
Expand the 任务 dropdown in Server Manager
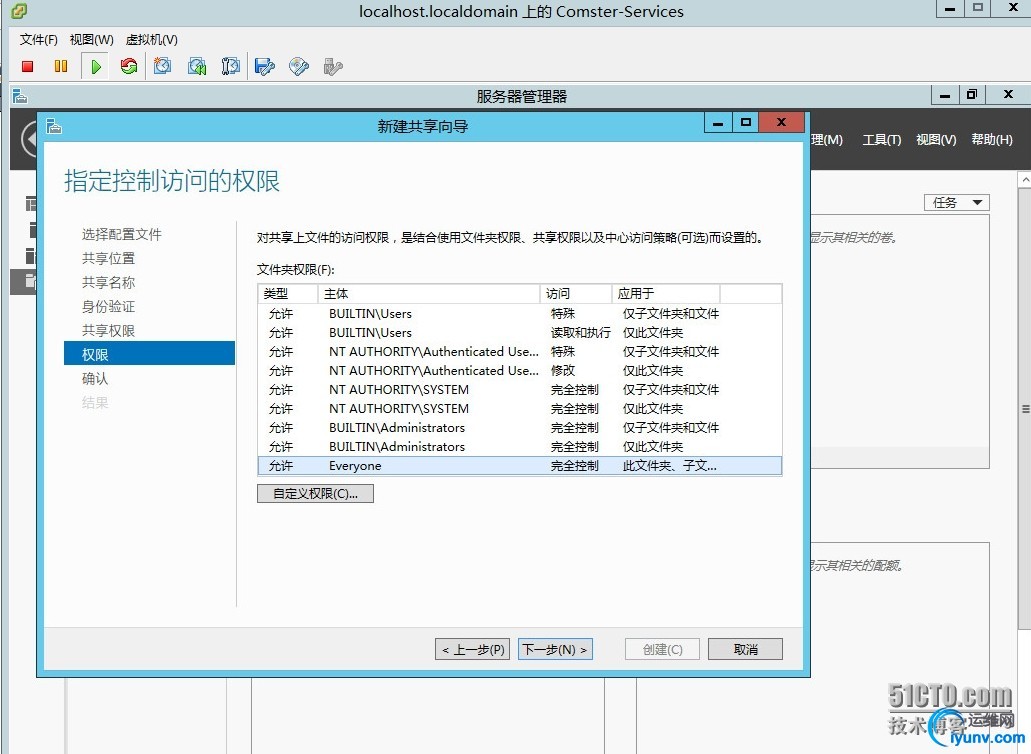[957, 202]
